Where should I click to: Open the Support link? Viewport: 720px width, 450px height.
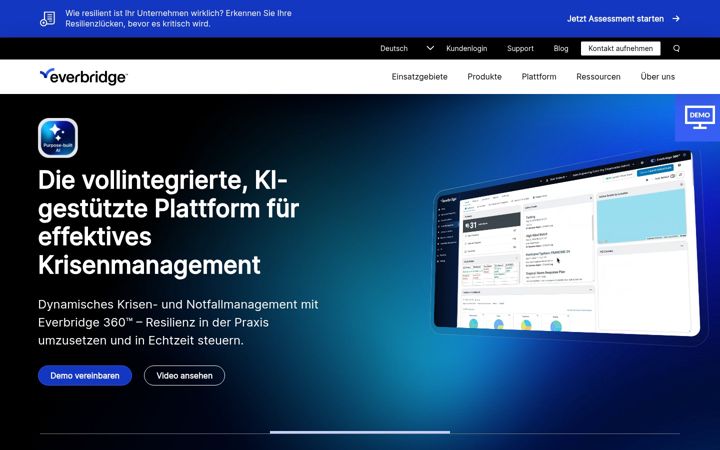[520, 48]
